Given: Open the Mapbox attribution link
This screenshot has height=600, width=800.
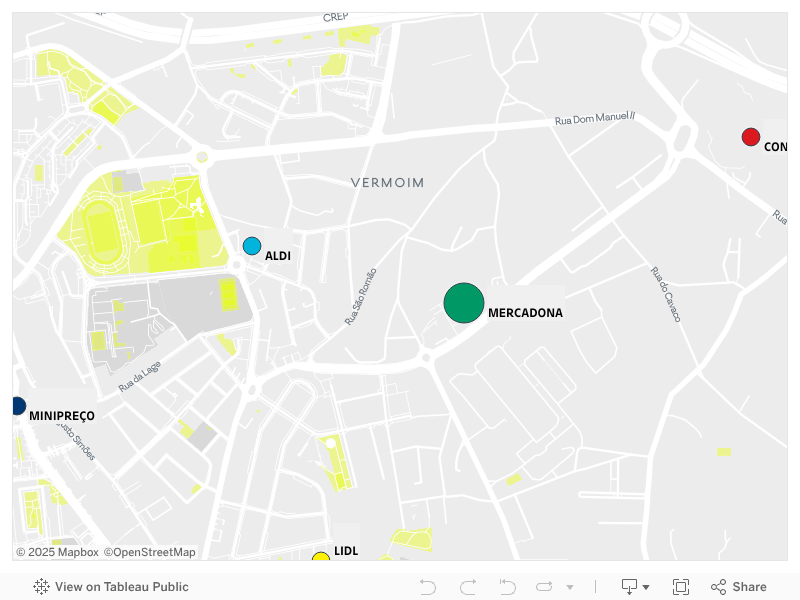Looking at the screenshot, I should pos(57,552).
